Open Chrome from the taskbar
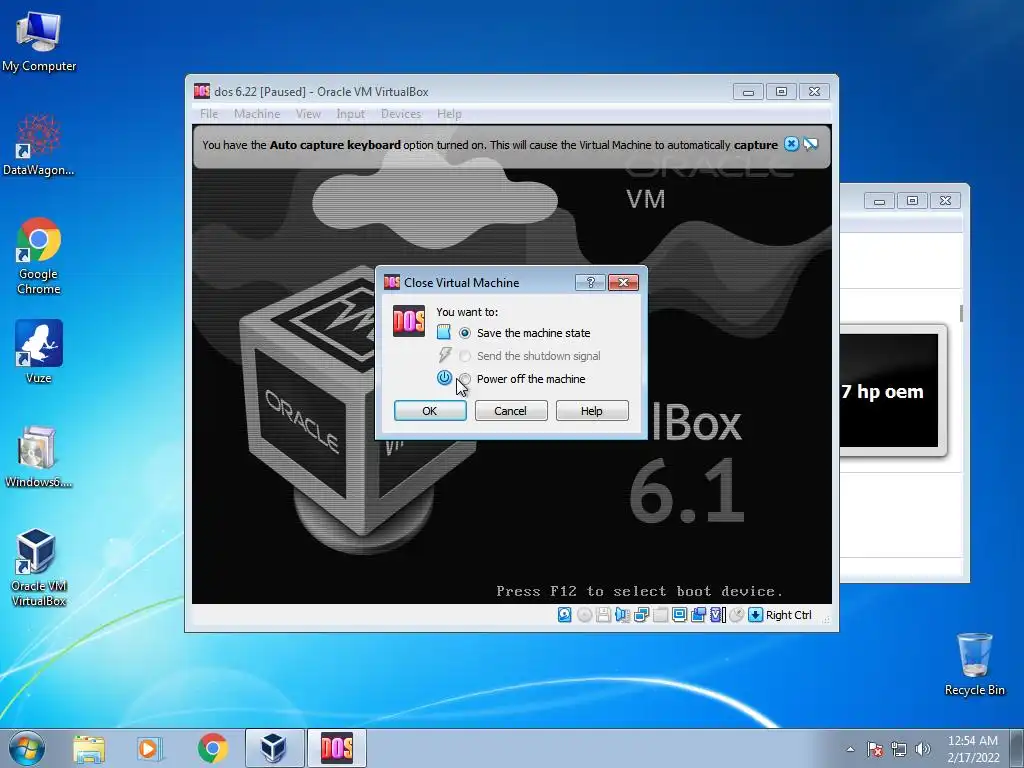Viewport: 1024px width, 768px height. 212,748
